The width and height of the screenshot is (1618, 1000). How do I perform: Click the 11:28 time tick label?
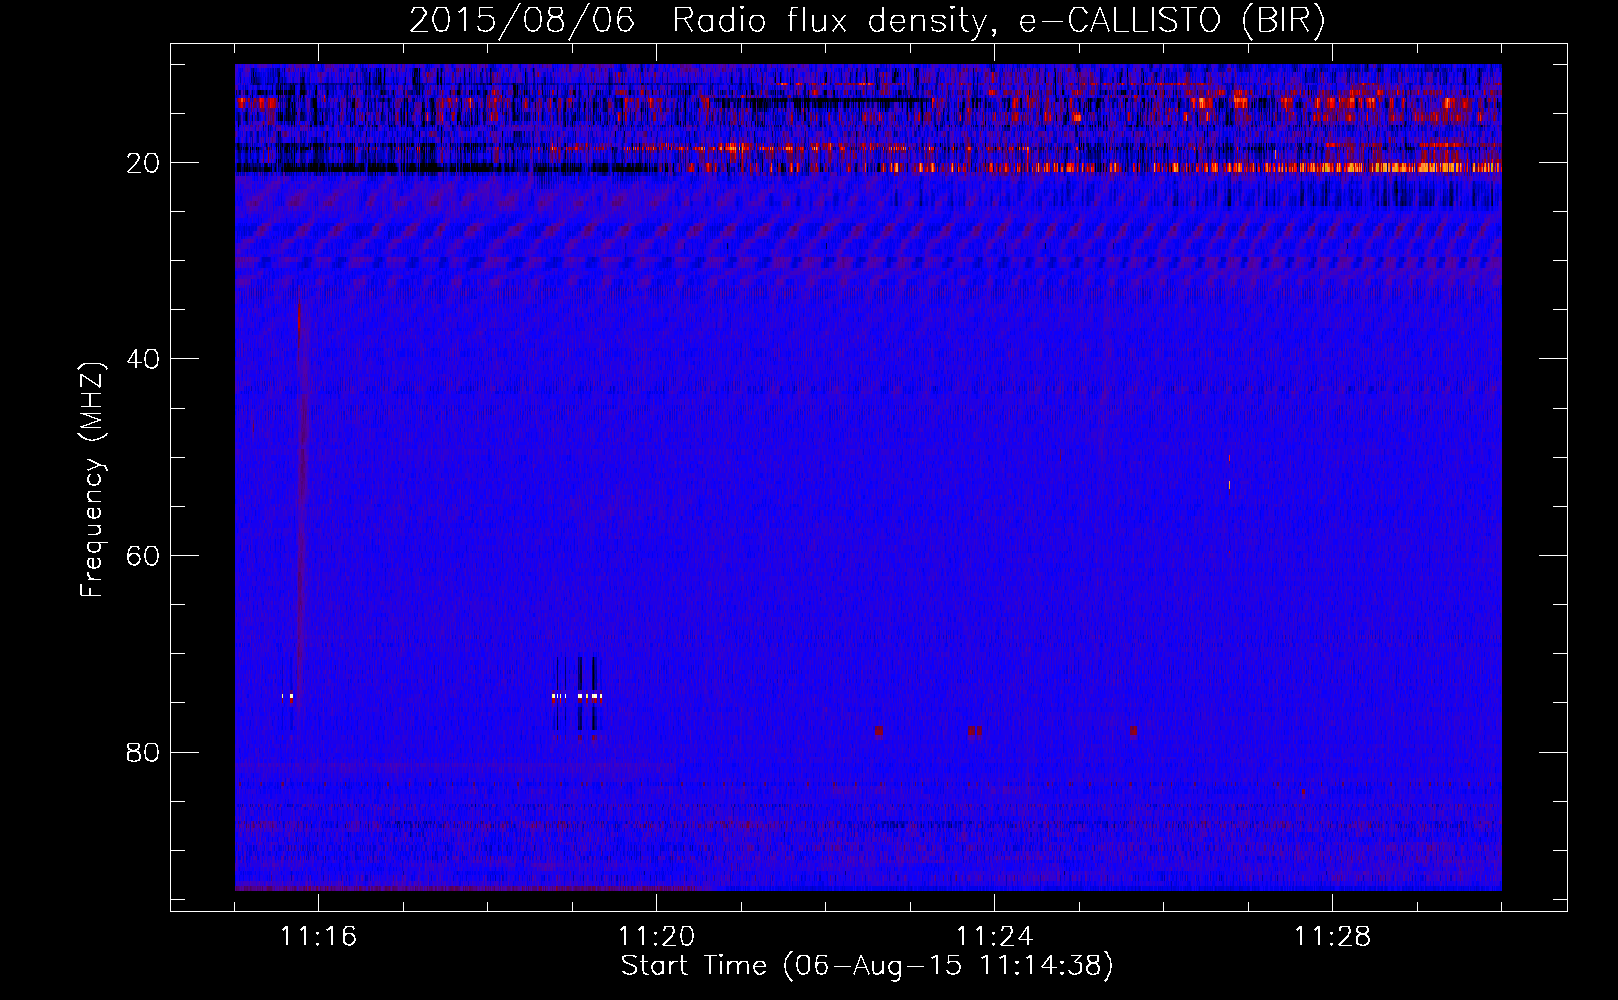(1333, 936)
